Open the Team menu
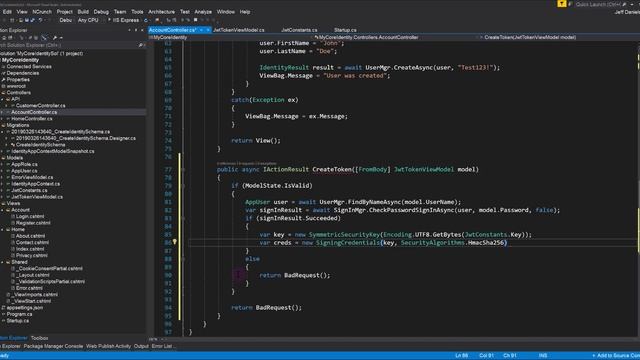 coord(120,12)
